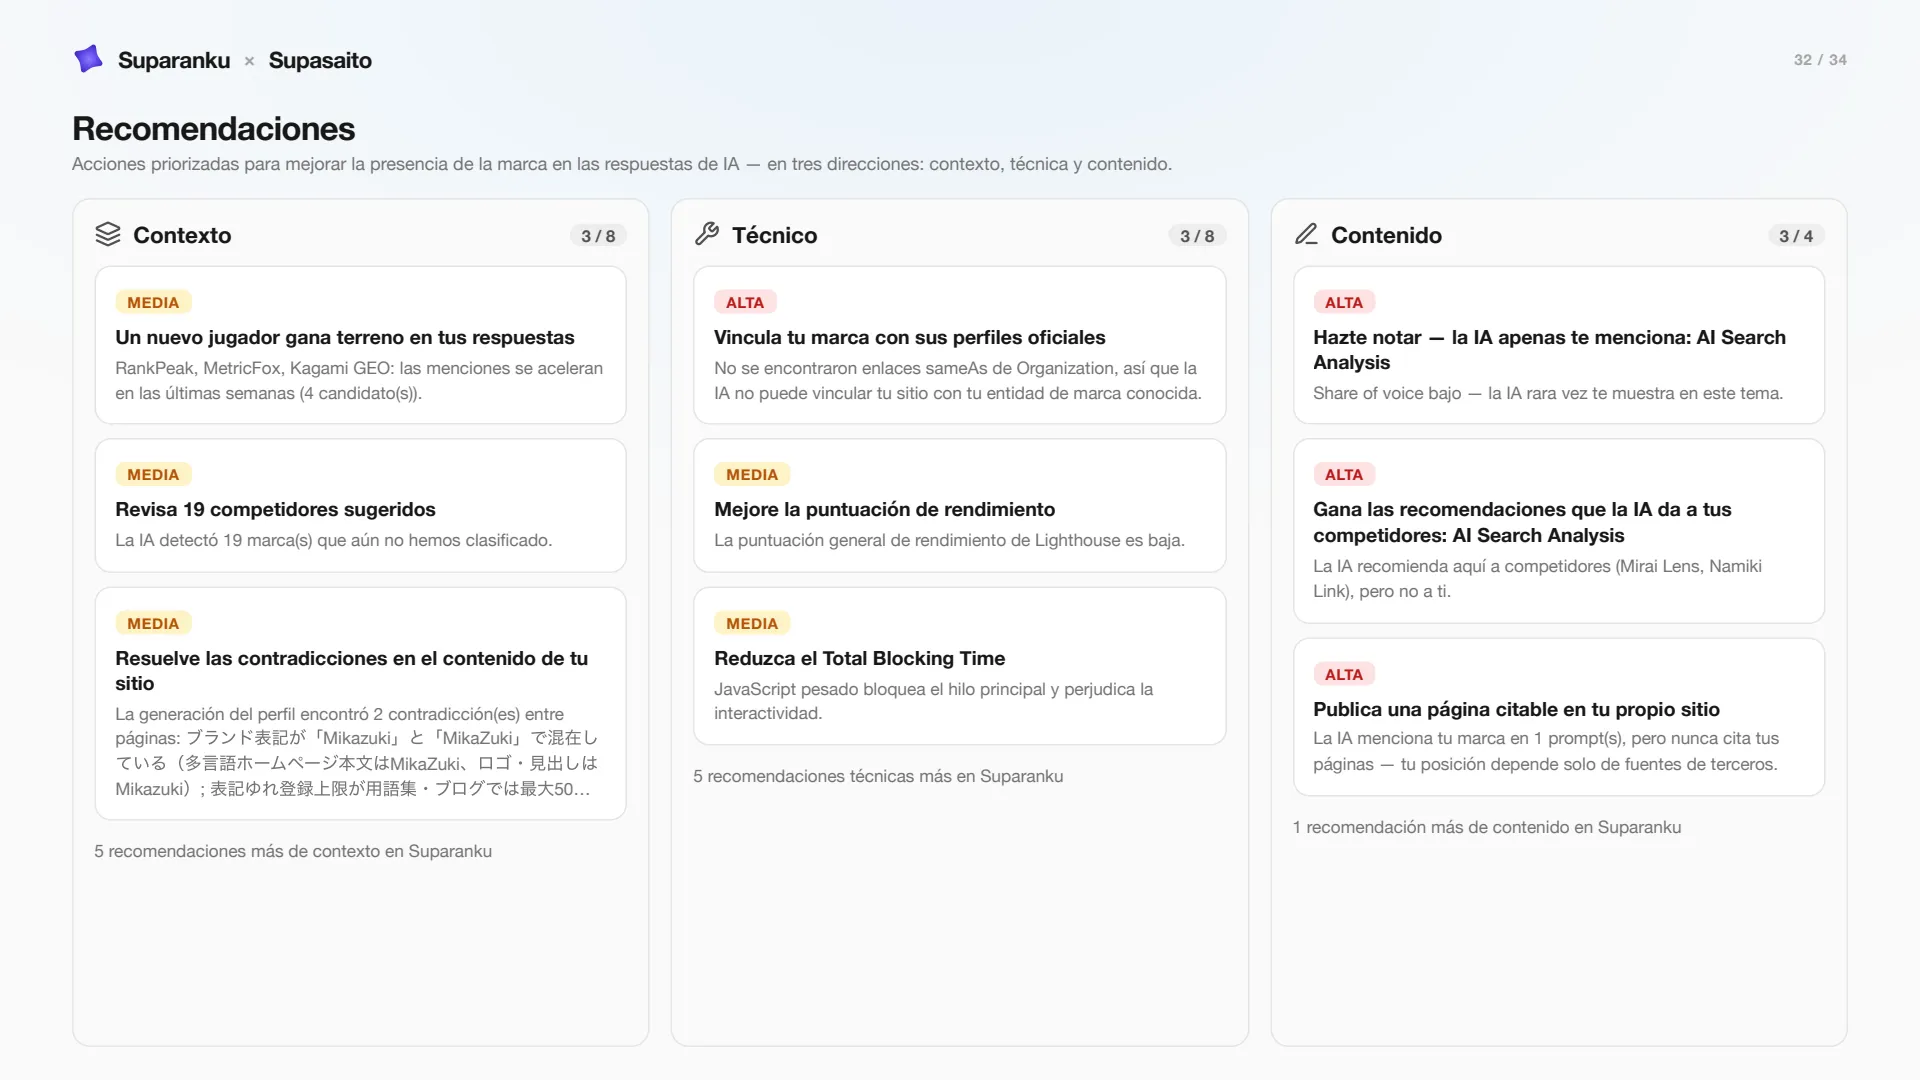This screenshot has width=1920, height=1080.
Task: Click MEDIA tag on 'Un nuevo jugador' card
Action: [153, 302]
